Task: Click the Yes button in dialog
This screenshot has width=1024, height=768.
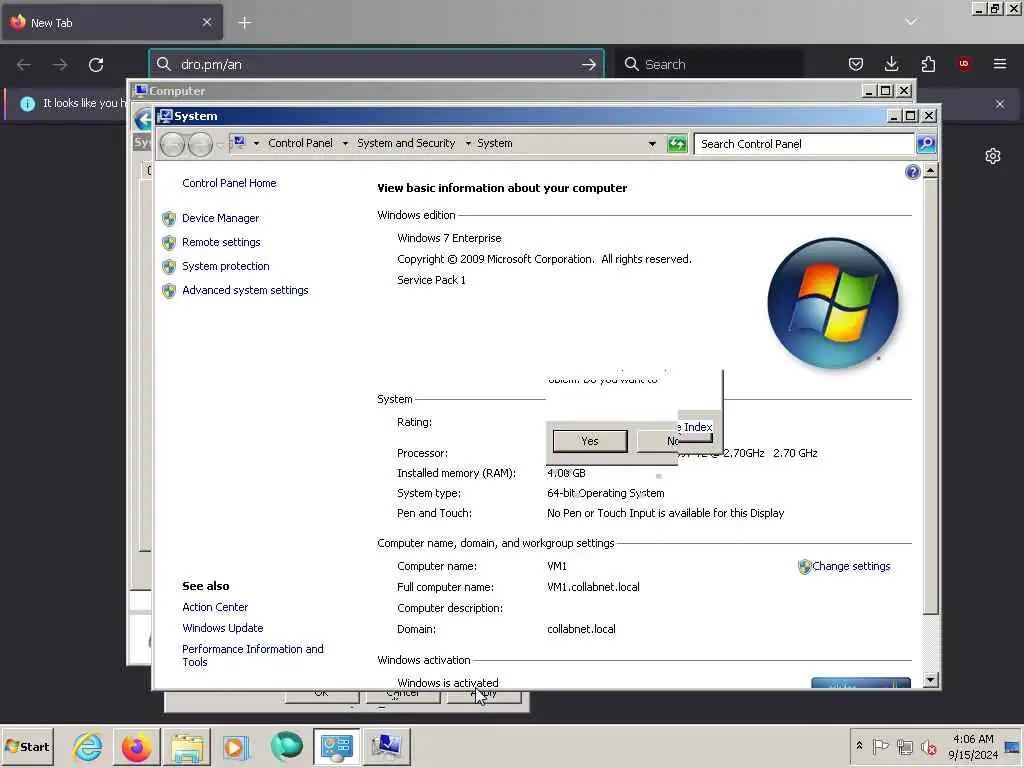Action: tap(590, 441)
